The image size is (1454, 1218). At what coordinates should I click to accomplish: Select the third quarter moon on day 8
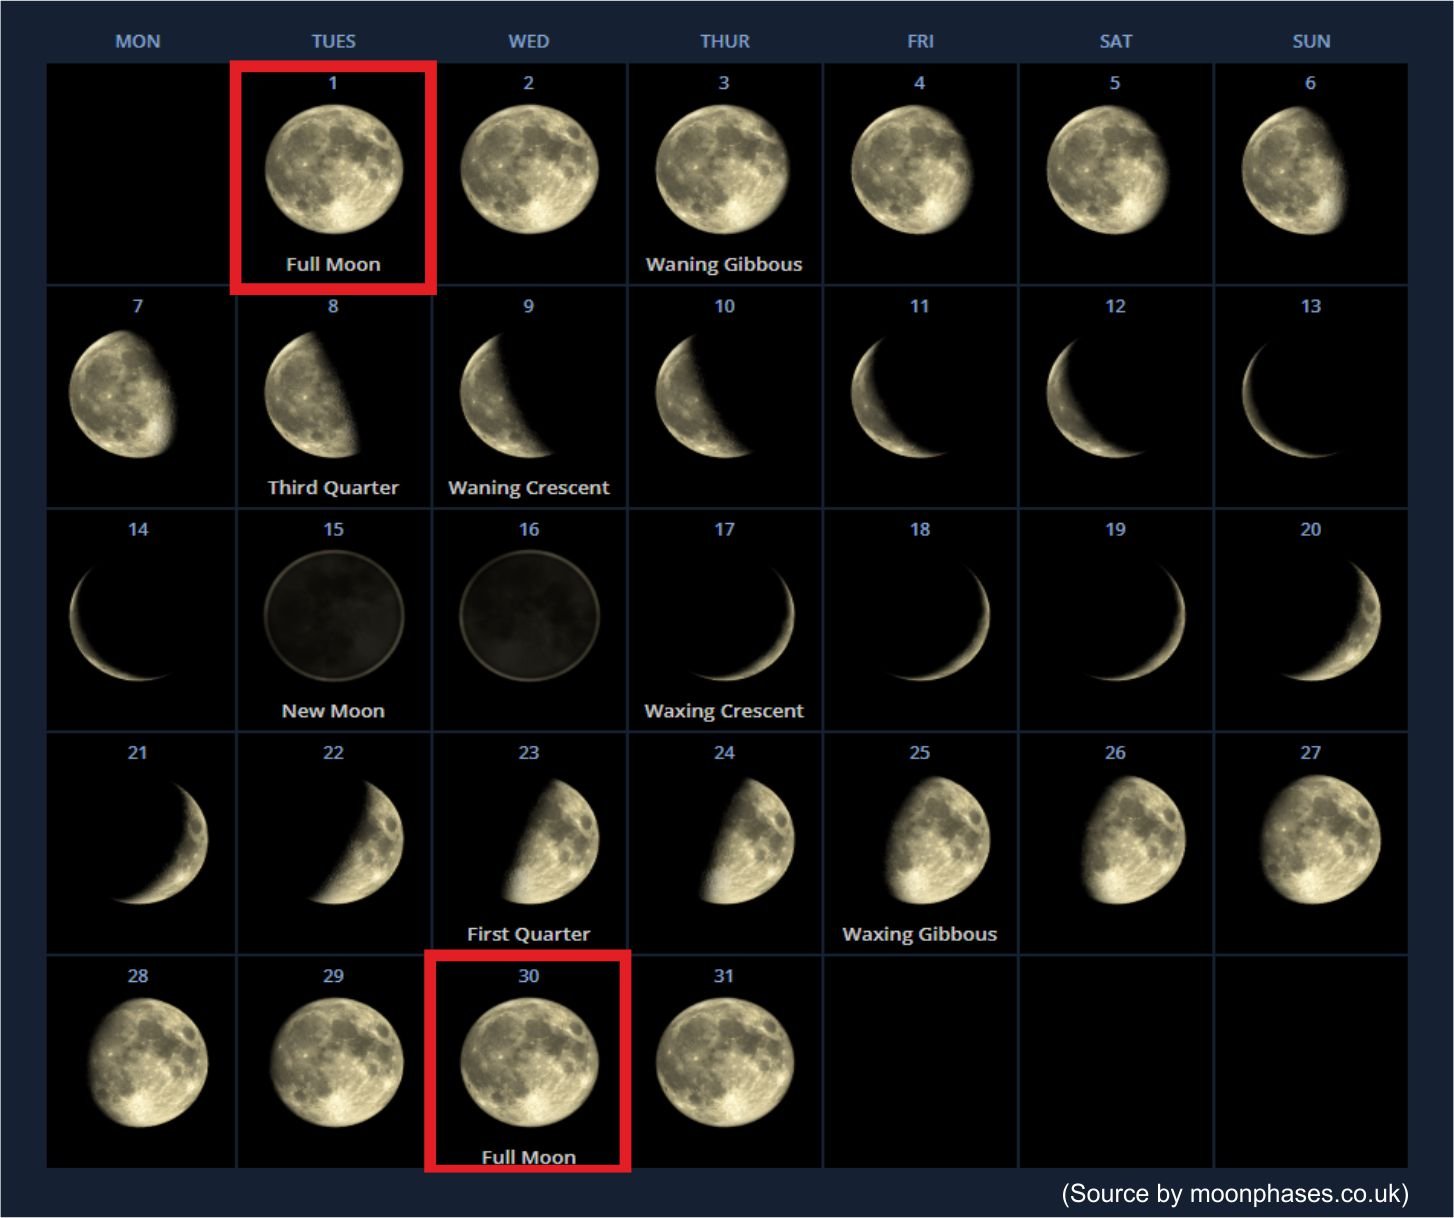pyautogui.click(x=311, y=394)
